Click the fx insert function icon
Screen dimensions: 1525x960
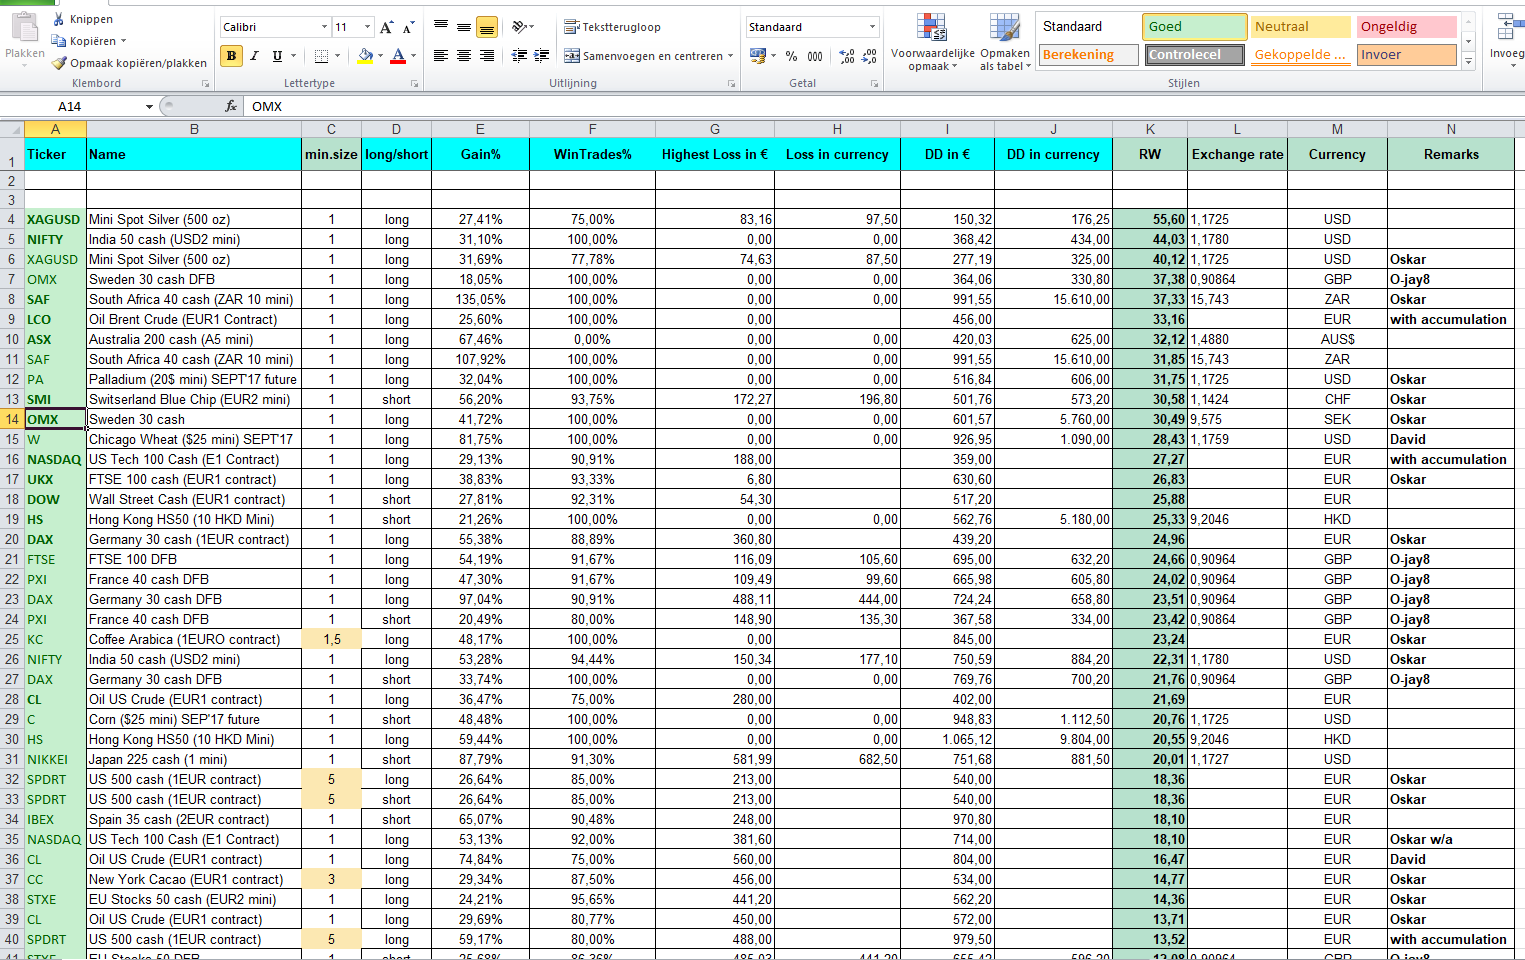coord(231,106)
